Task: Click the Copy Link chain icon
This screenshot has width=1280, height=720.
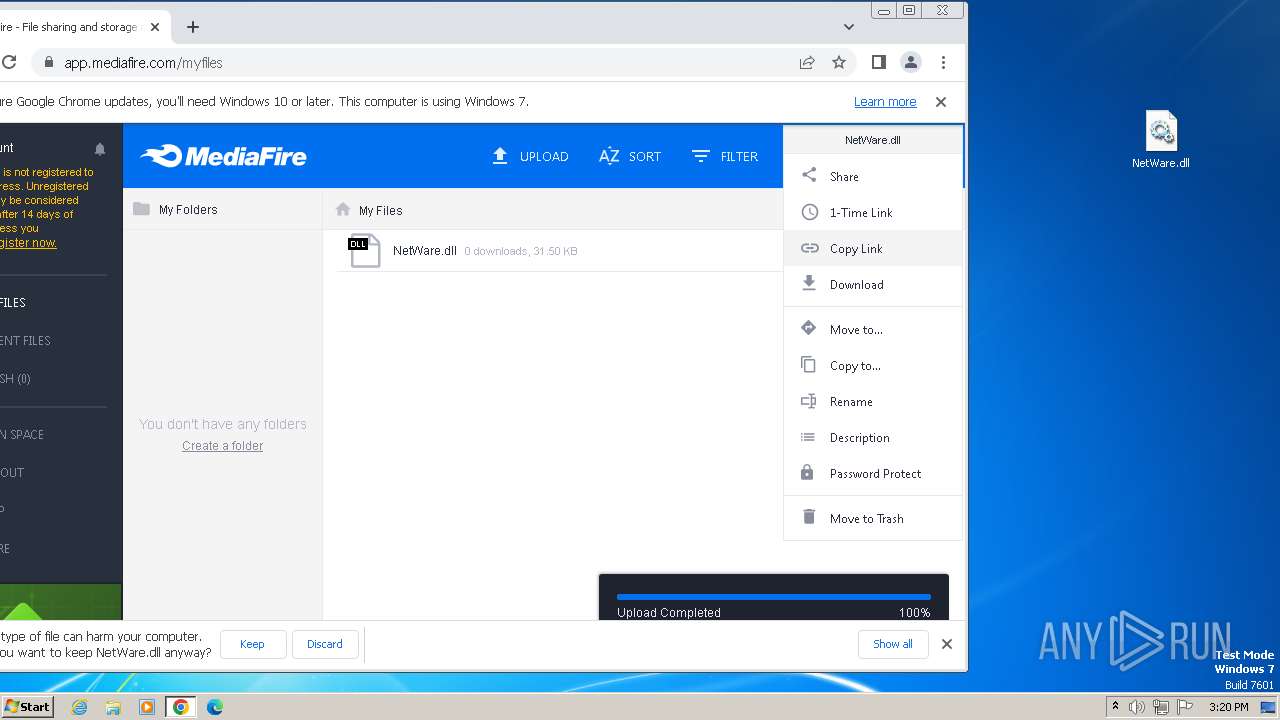Action: point(809,248)
